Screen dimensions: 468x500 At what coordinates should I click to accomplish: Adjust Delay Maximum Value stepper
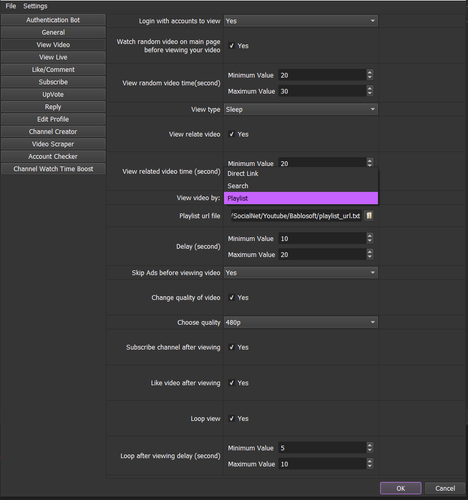point(370,254)
